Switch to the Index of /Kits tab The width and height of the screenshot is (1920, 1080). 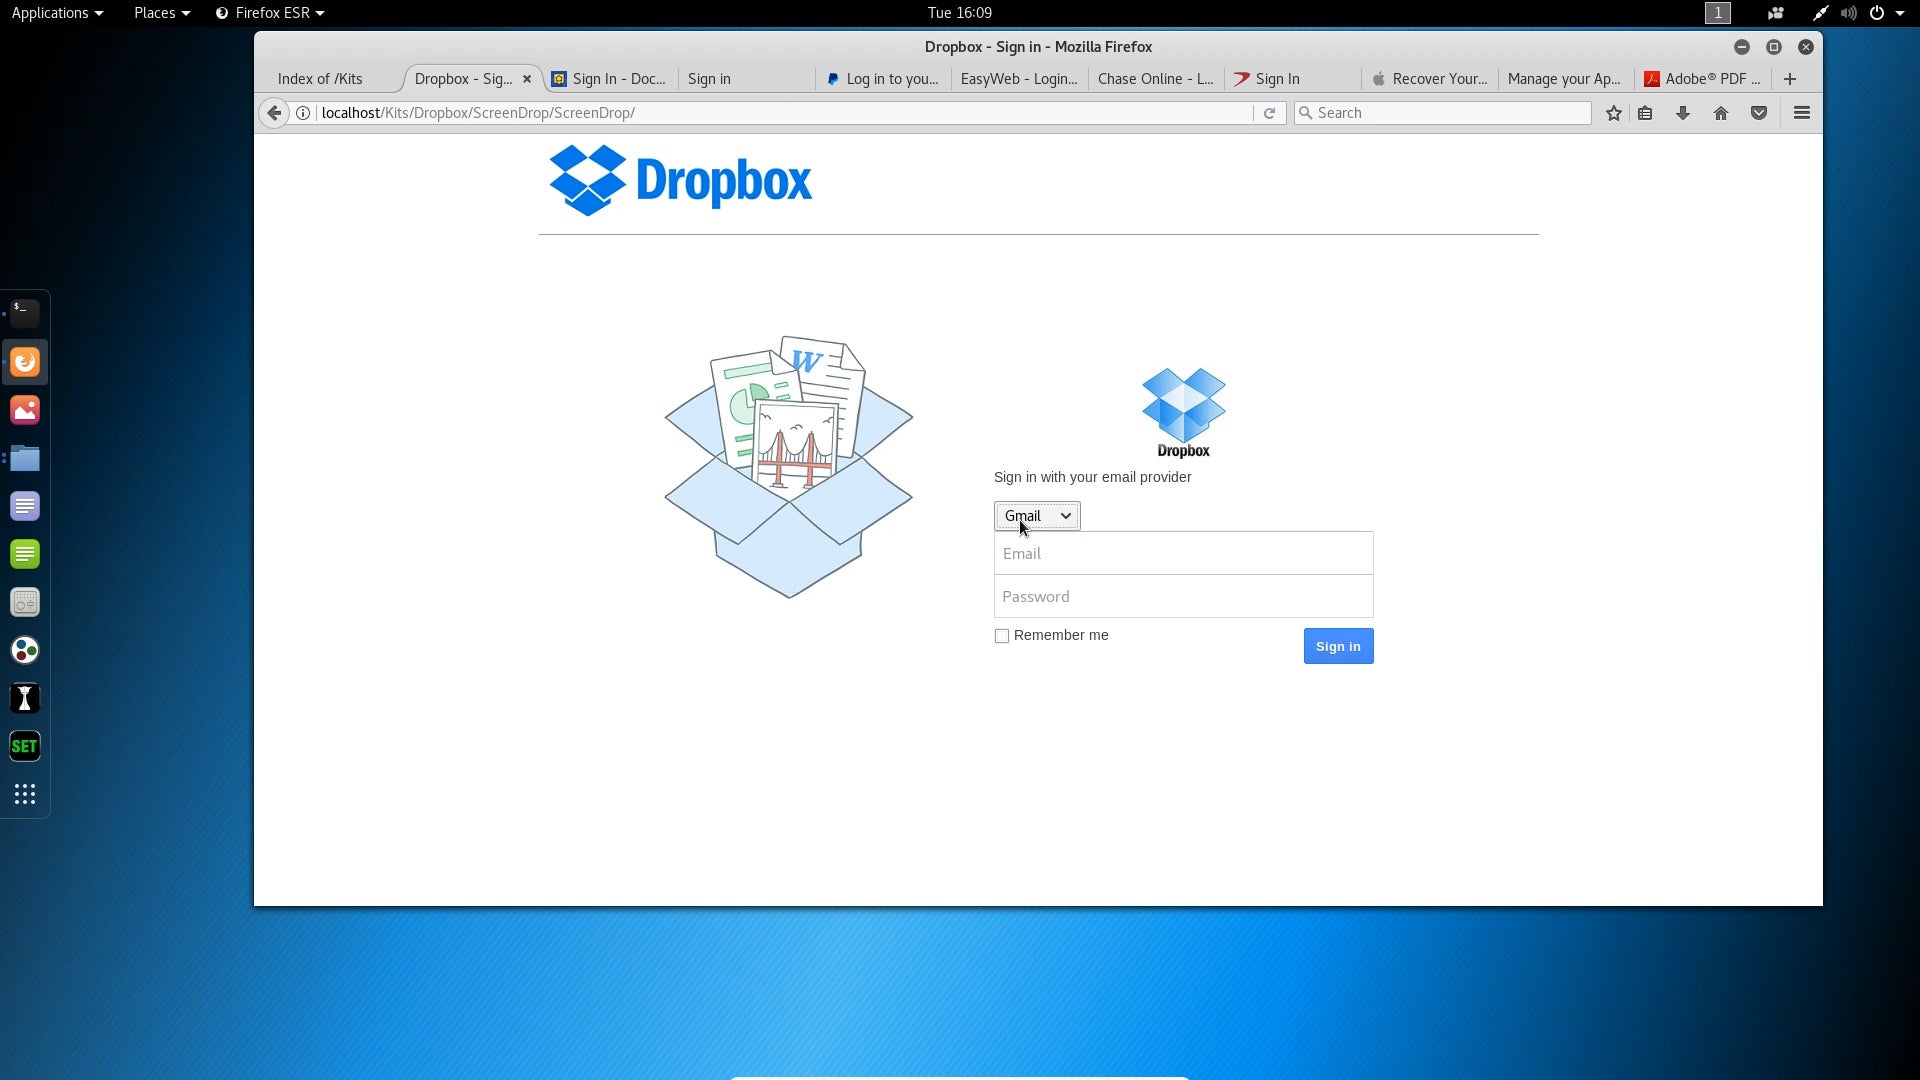(x=320, y=79)
